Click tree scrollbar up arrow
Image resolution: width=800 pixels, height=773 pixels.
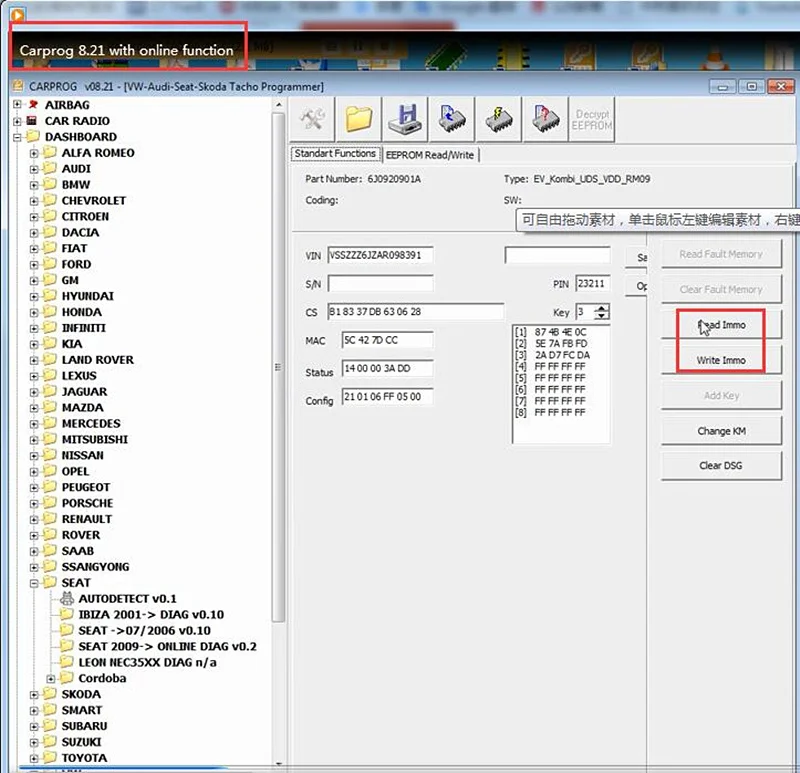click(279, 105)
